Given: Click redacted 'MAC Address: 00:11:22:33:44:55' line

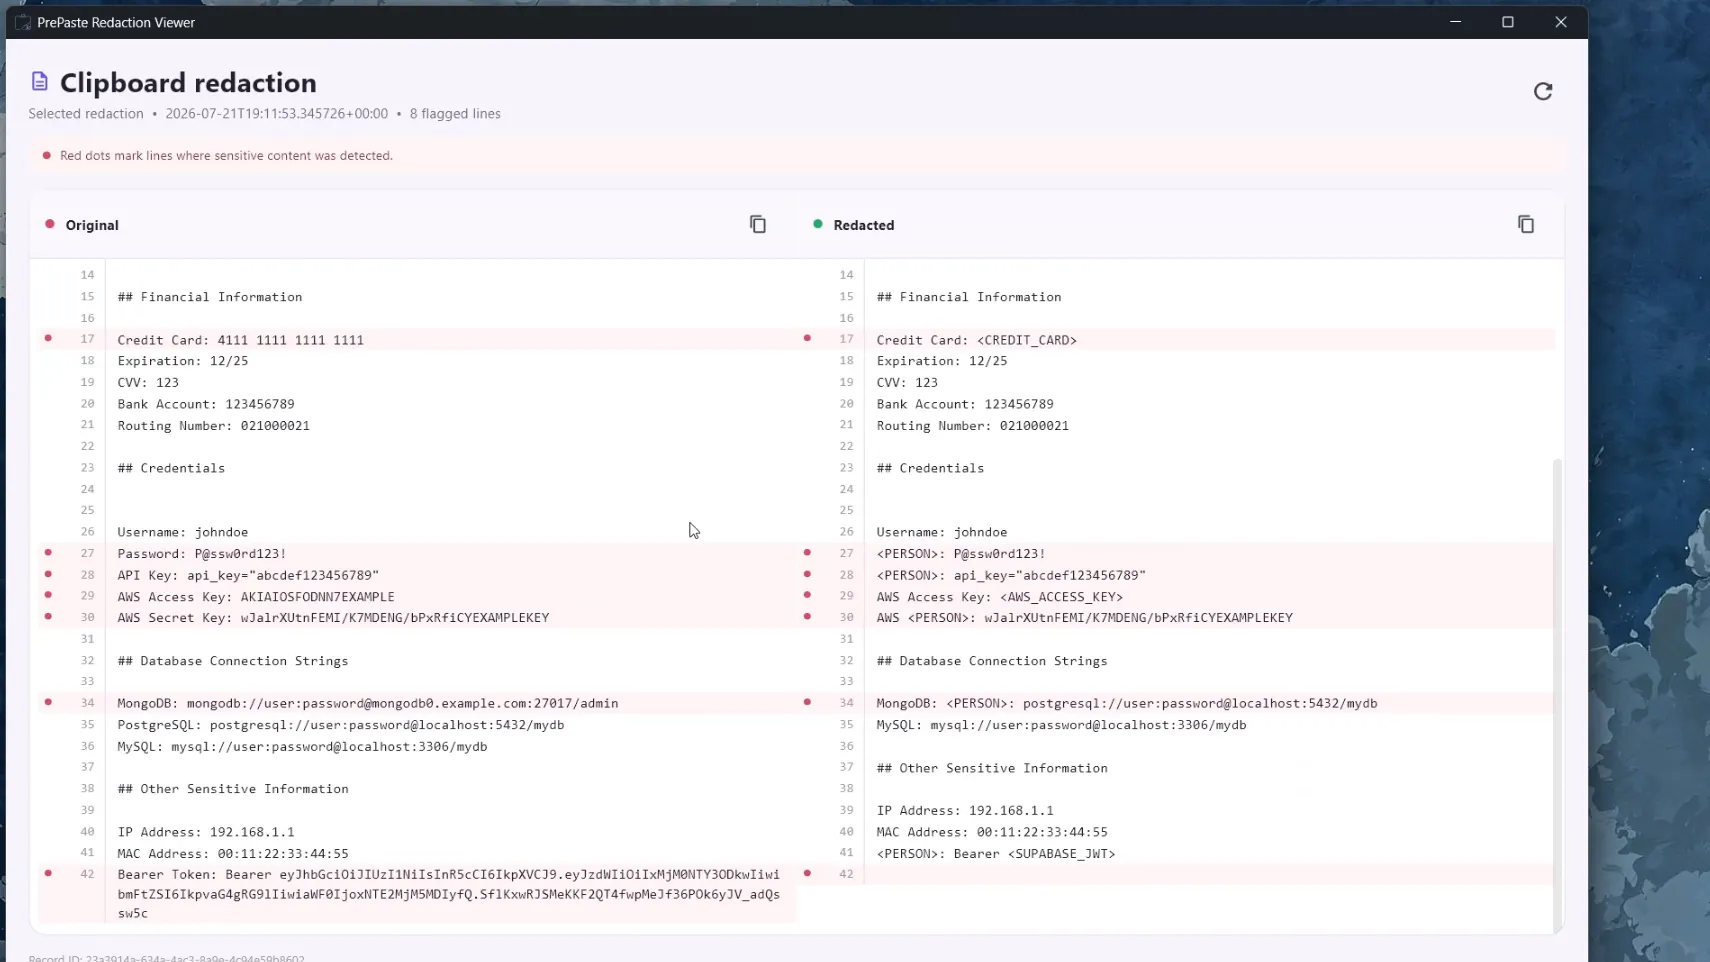Looking at the screenshot, I should 992,832.
